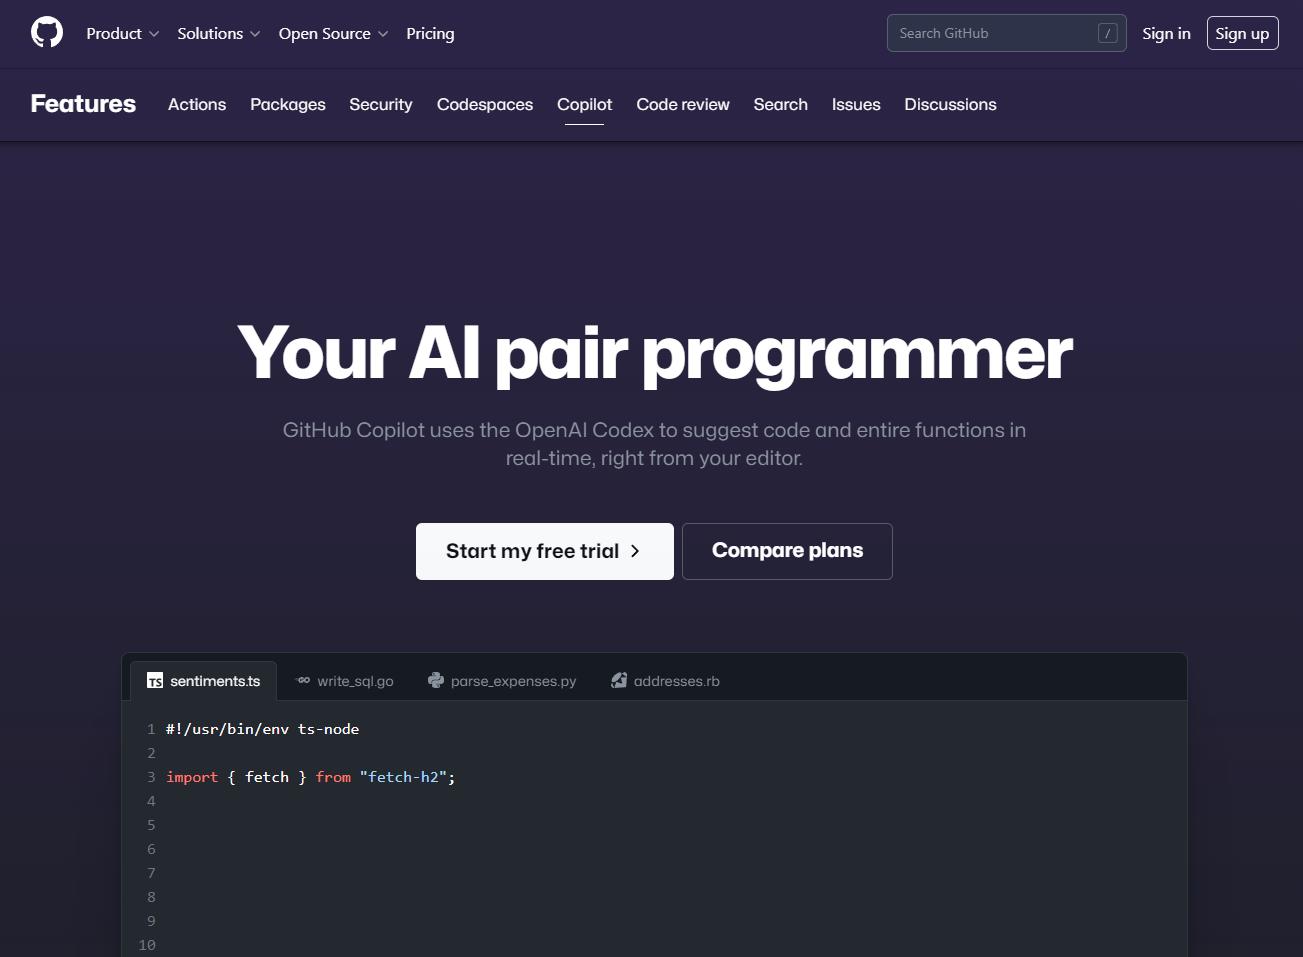Open the Discussions feature tab

(951, 104)
